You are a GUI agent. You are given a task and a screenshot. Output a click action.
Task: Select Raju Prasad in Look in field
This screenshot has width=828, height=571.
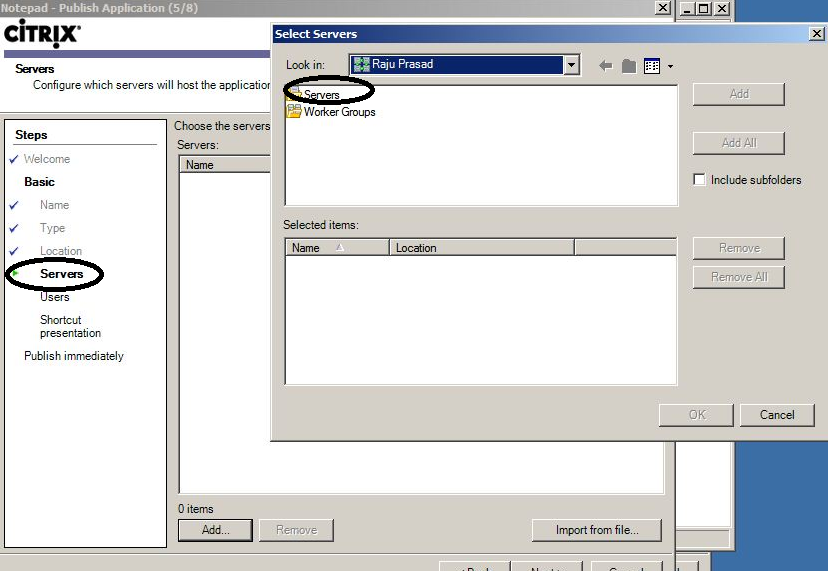pyautogui.click(x=456, y=64)
